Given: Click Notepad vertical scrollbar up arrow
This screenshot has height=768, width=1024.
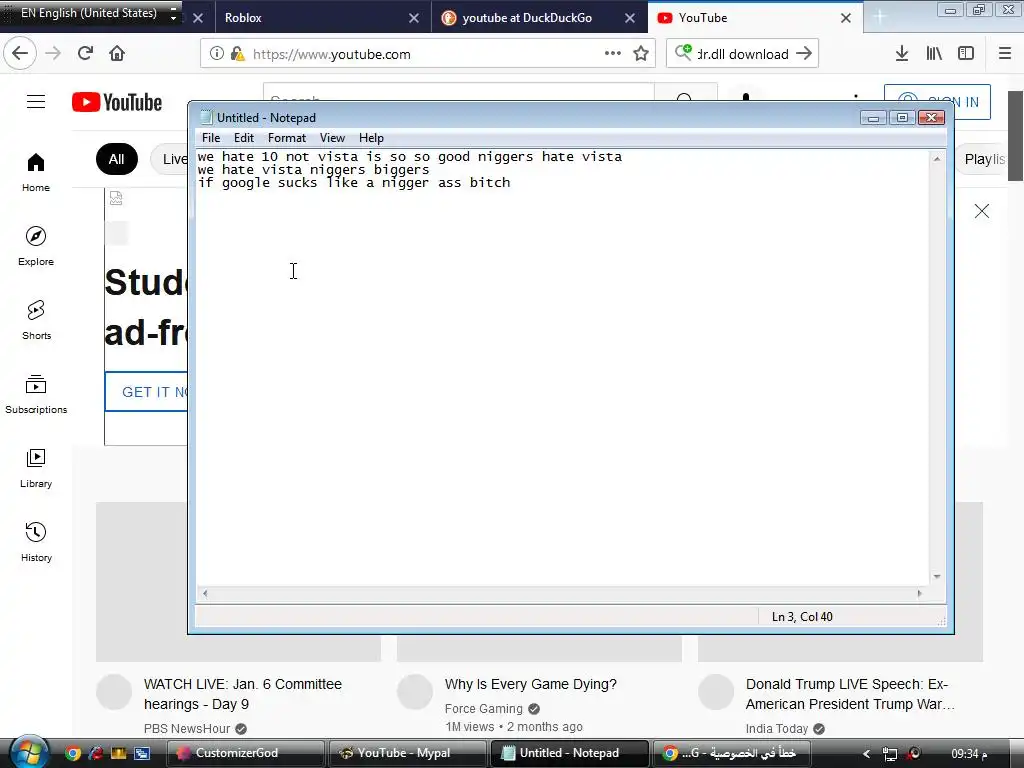Looking at the screenshot, I should [936, 159].
